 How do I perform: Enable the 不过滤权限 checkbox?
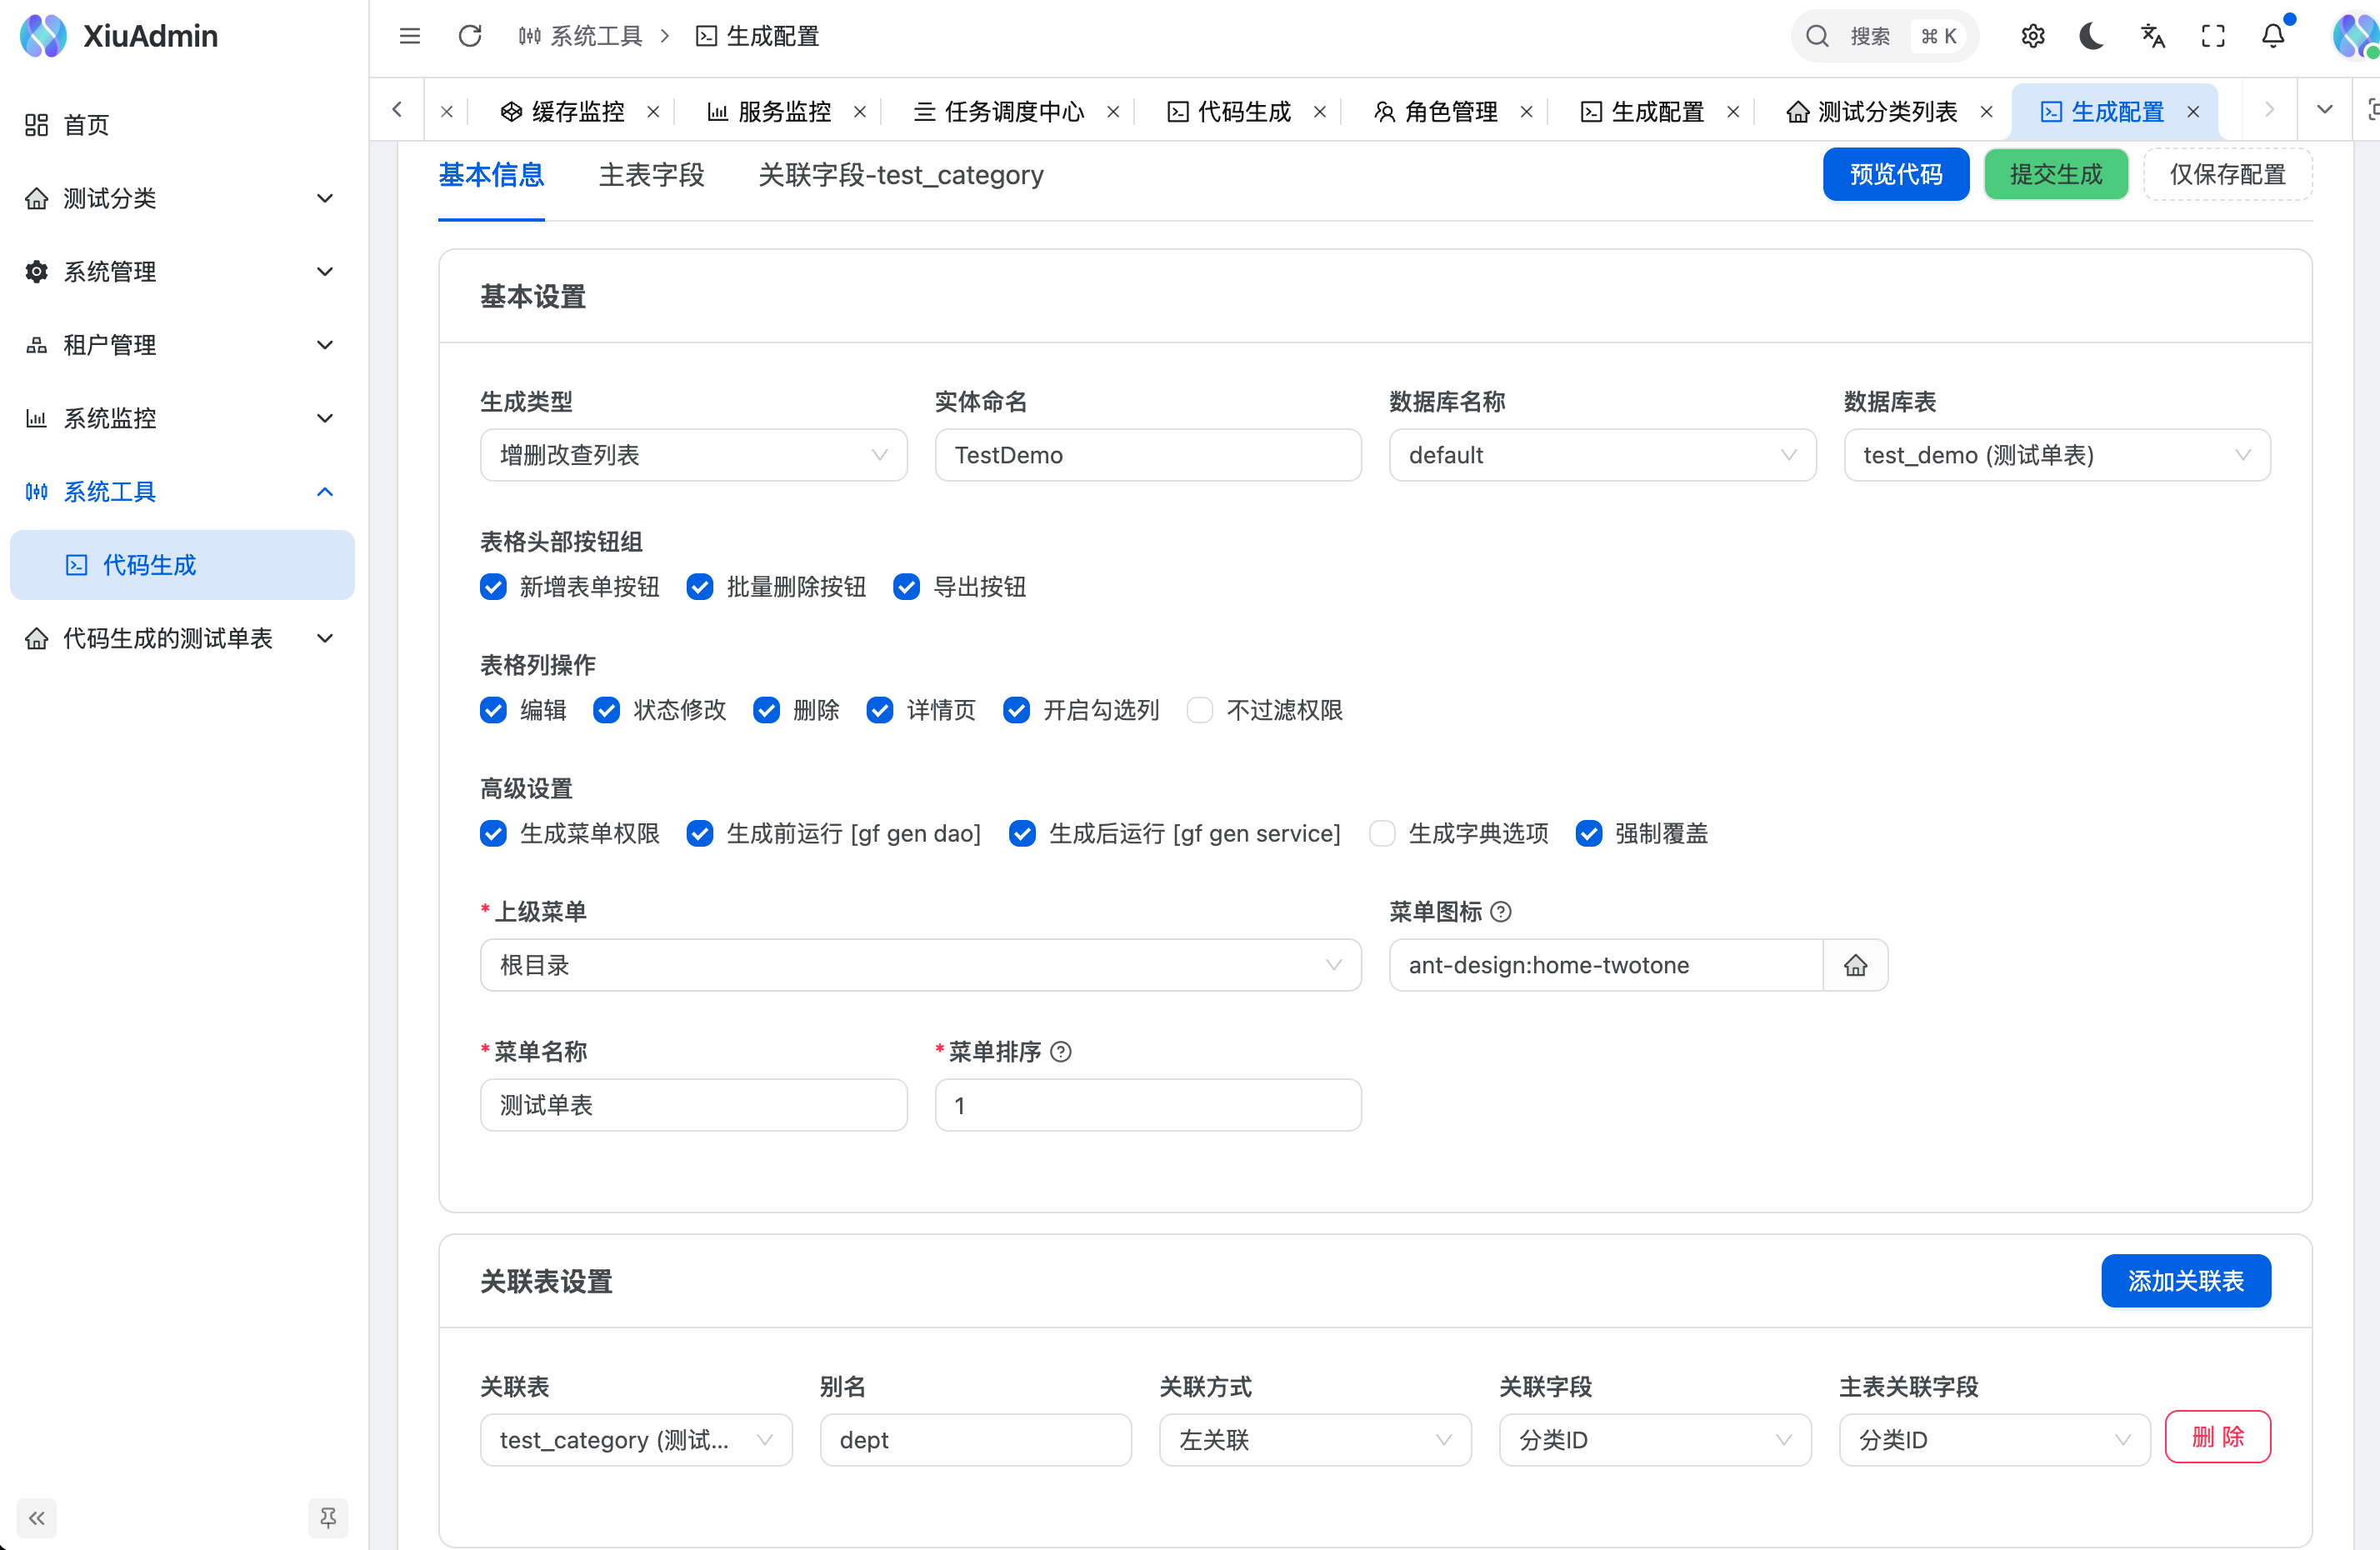[1199, 710]
